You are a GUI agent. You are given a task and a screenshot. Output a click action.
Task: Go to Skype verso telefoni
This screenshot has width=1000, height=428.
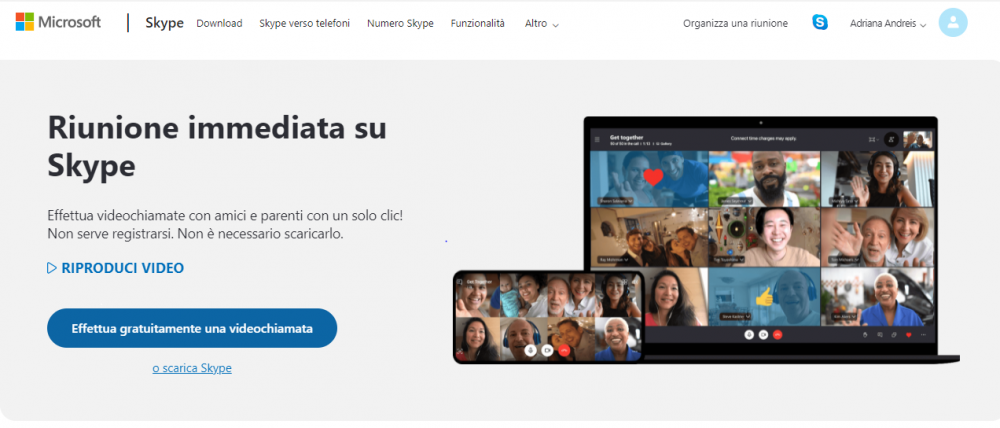(304, 23)
